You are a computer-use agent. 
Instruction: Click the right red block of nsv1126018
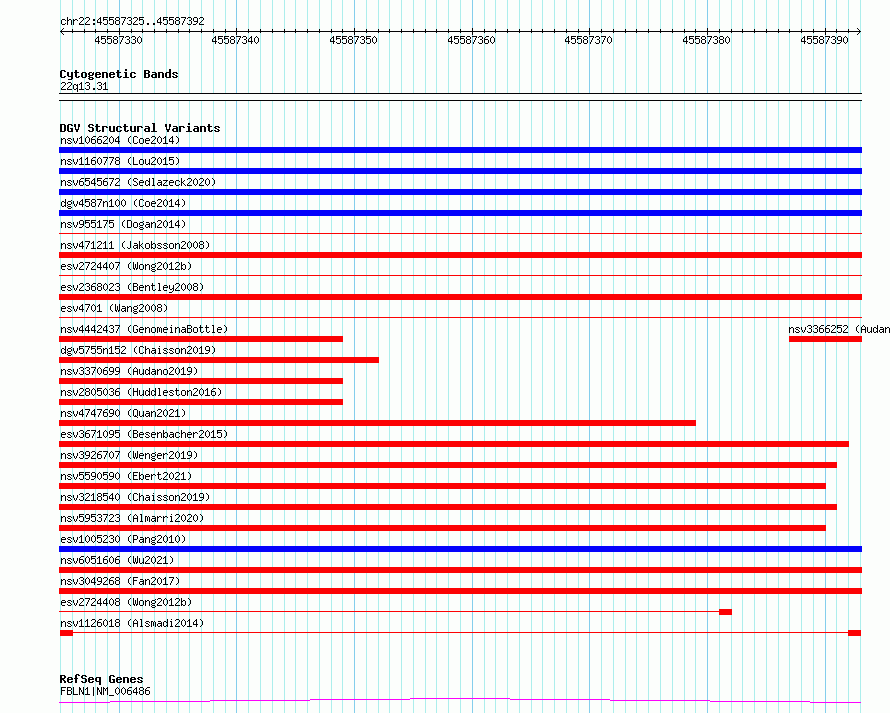coord(855,633)
